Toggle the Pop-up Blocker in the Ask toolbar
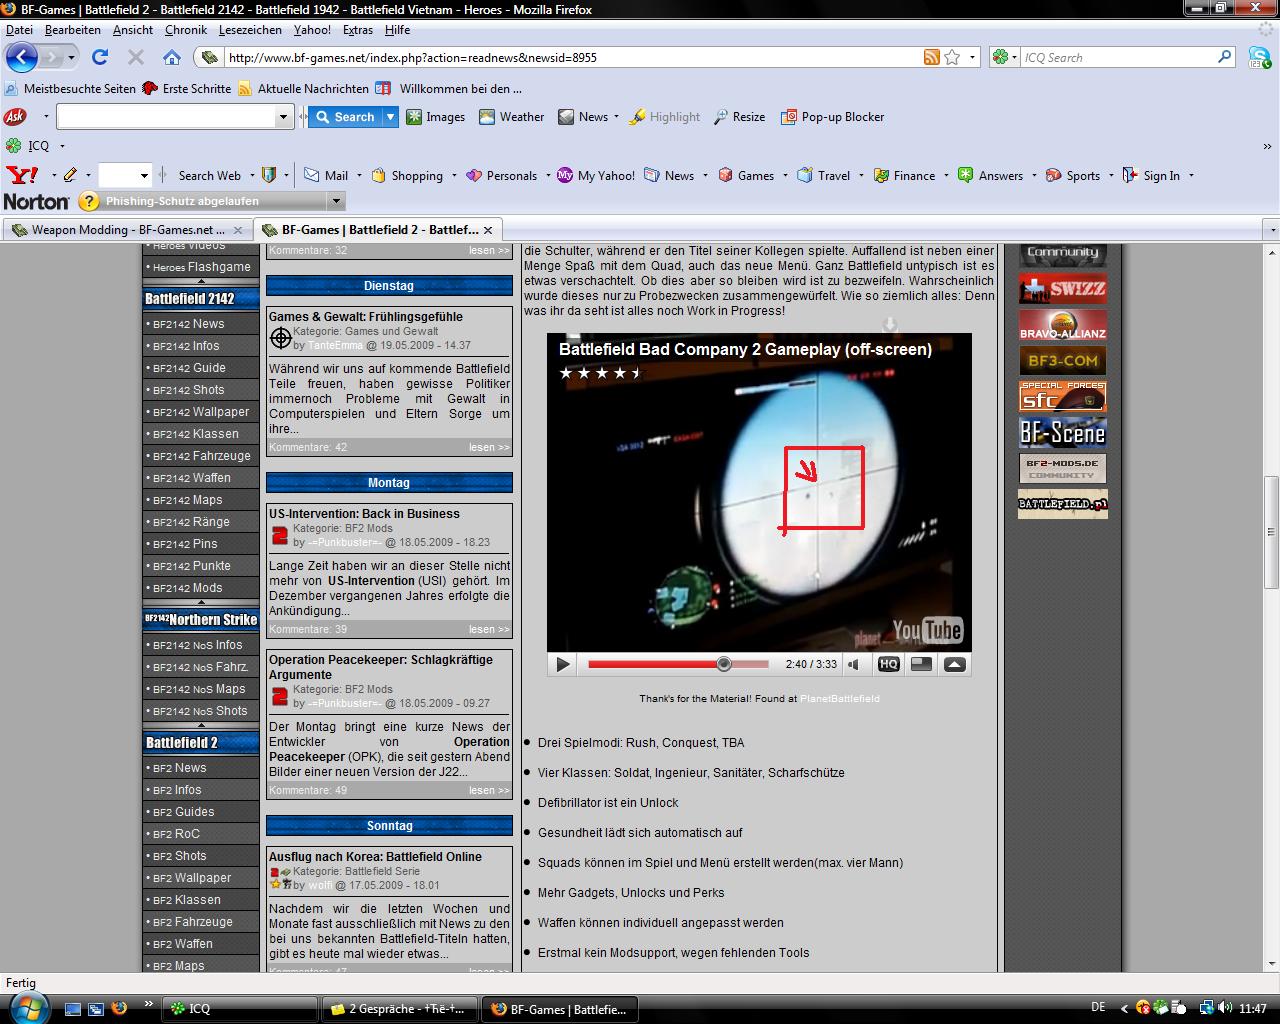 click(832, 117)
